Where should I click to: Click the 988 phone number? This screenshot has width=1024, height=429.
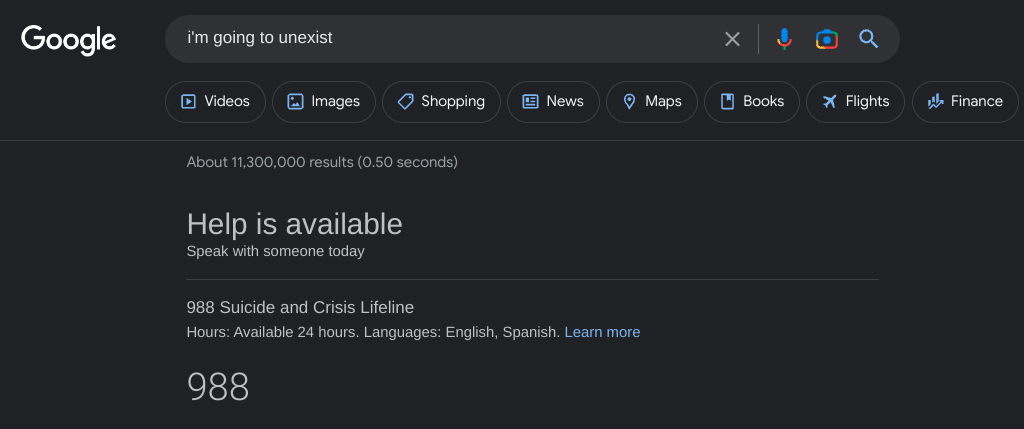(x=218, y=387)
